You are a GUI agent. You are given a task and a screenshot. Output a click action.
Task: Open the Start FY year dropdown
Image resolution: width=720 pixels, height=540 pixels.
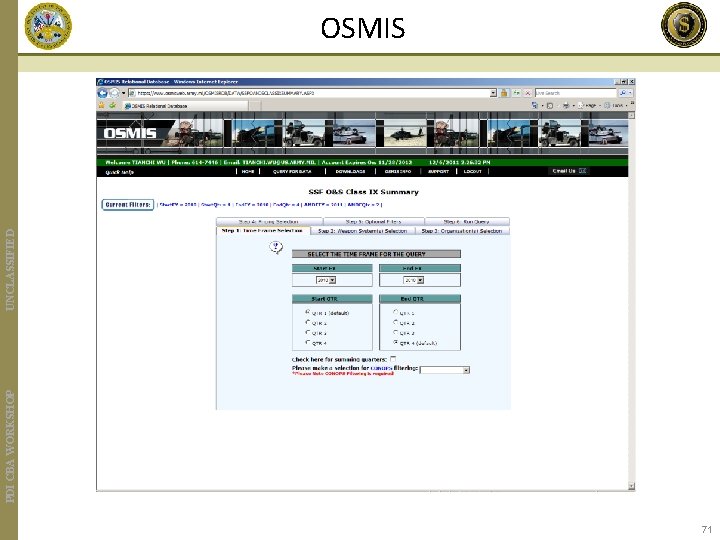point(326,280)
